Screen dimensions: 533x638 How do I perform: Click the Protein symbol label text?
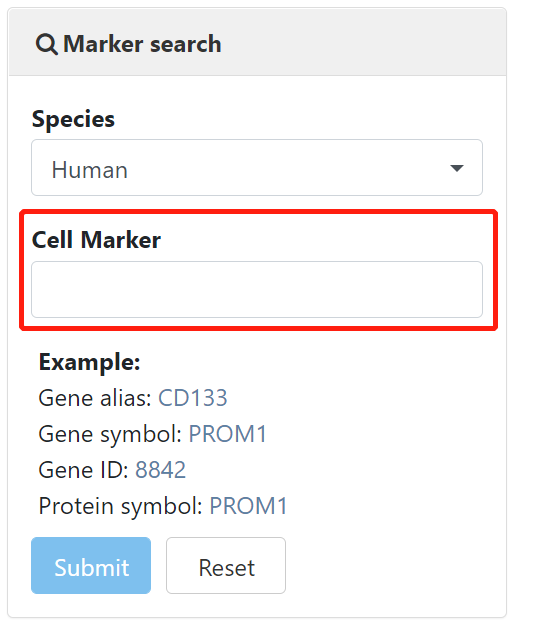point(120,507)
